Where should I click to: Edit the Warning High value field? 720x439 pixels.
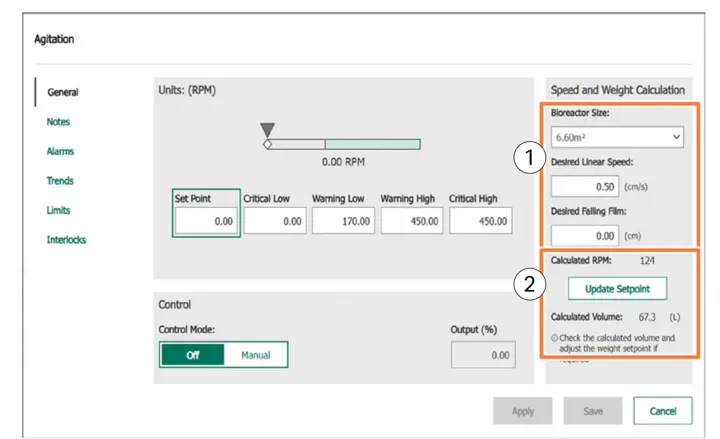[x=411, y=221]
